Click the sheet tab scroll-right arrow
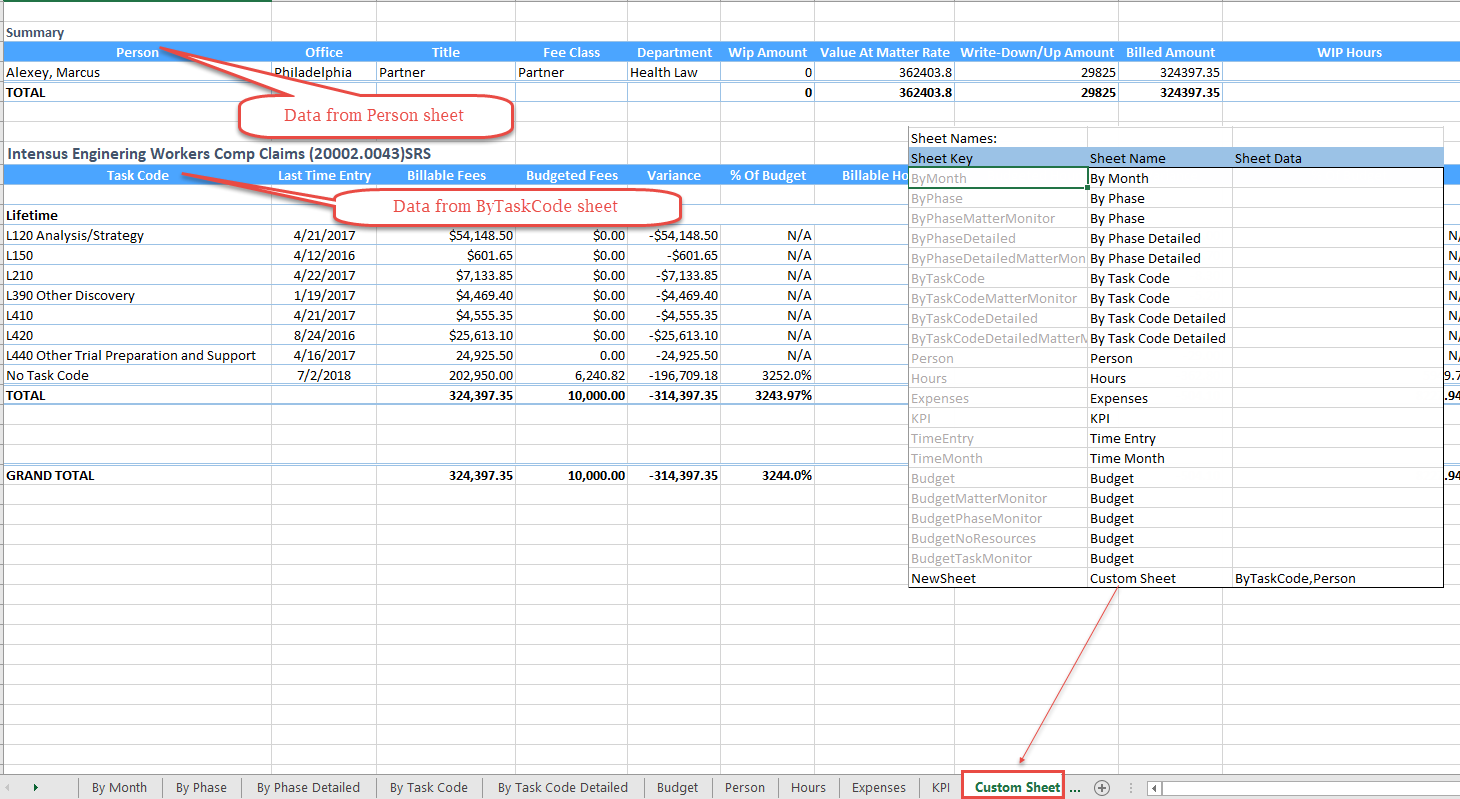 coord(36,787)
